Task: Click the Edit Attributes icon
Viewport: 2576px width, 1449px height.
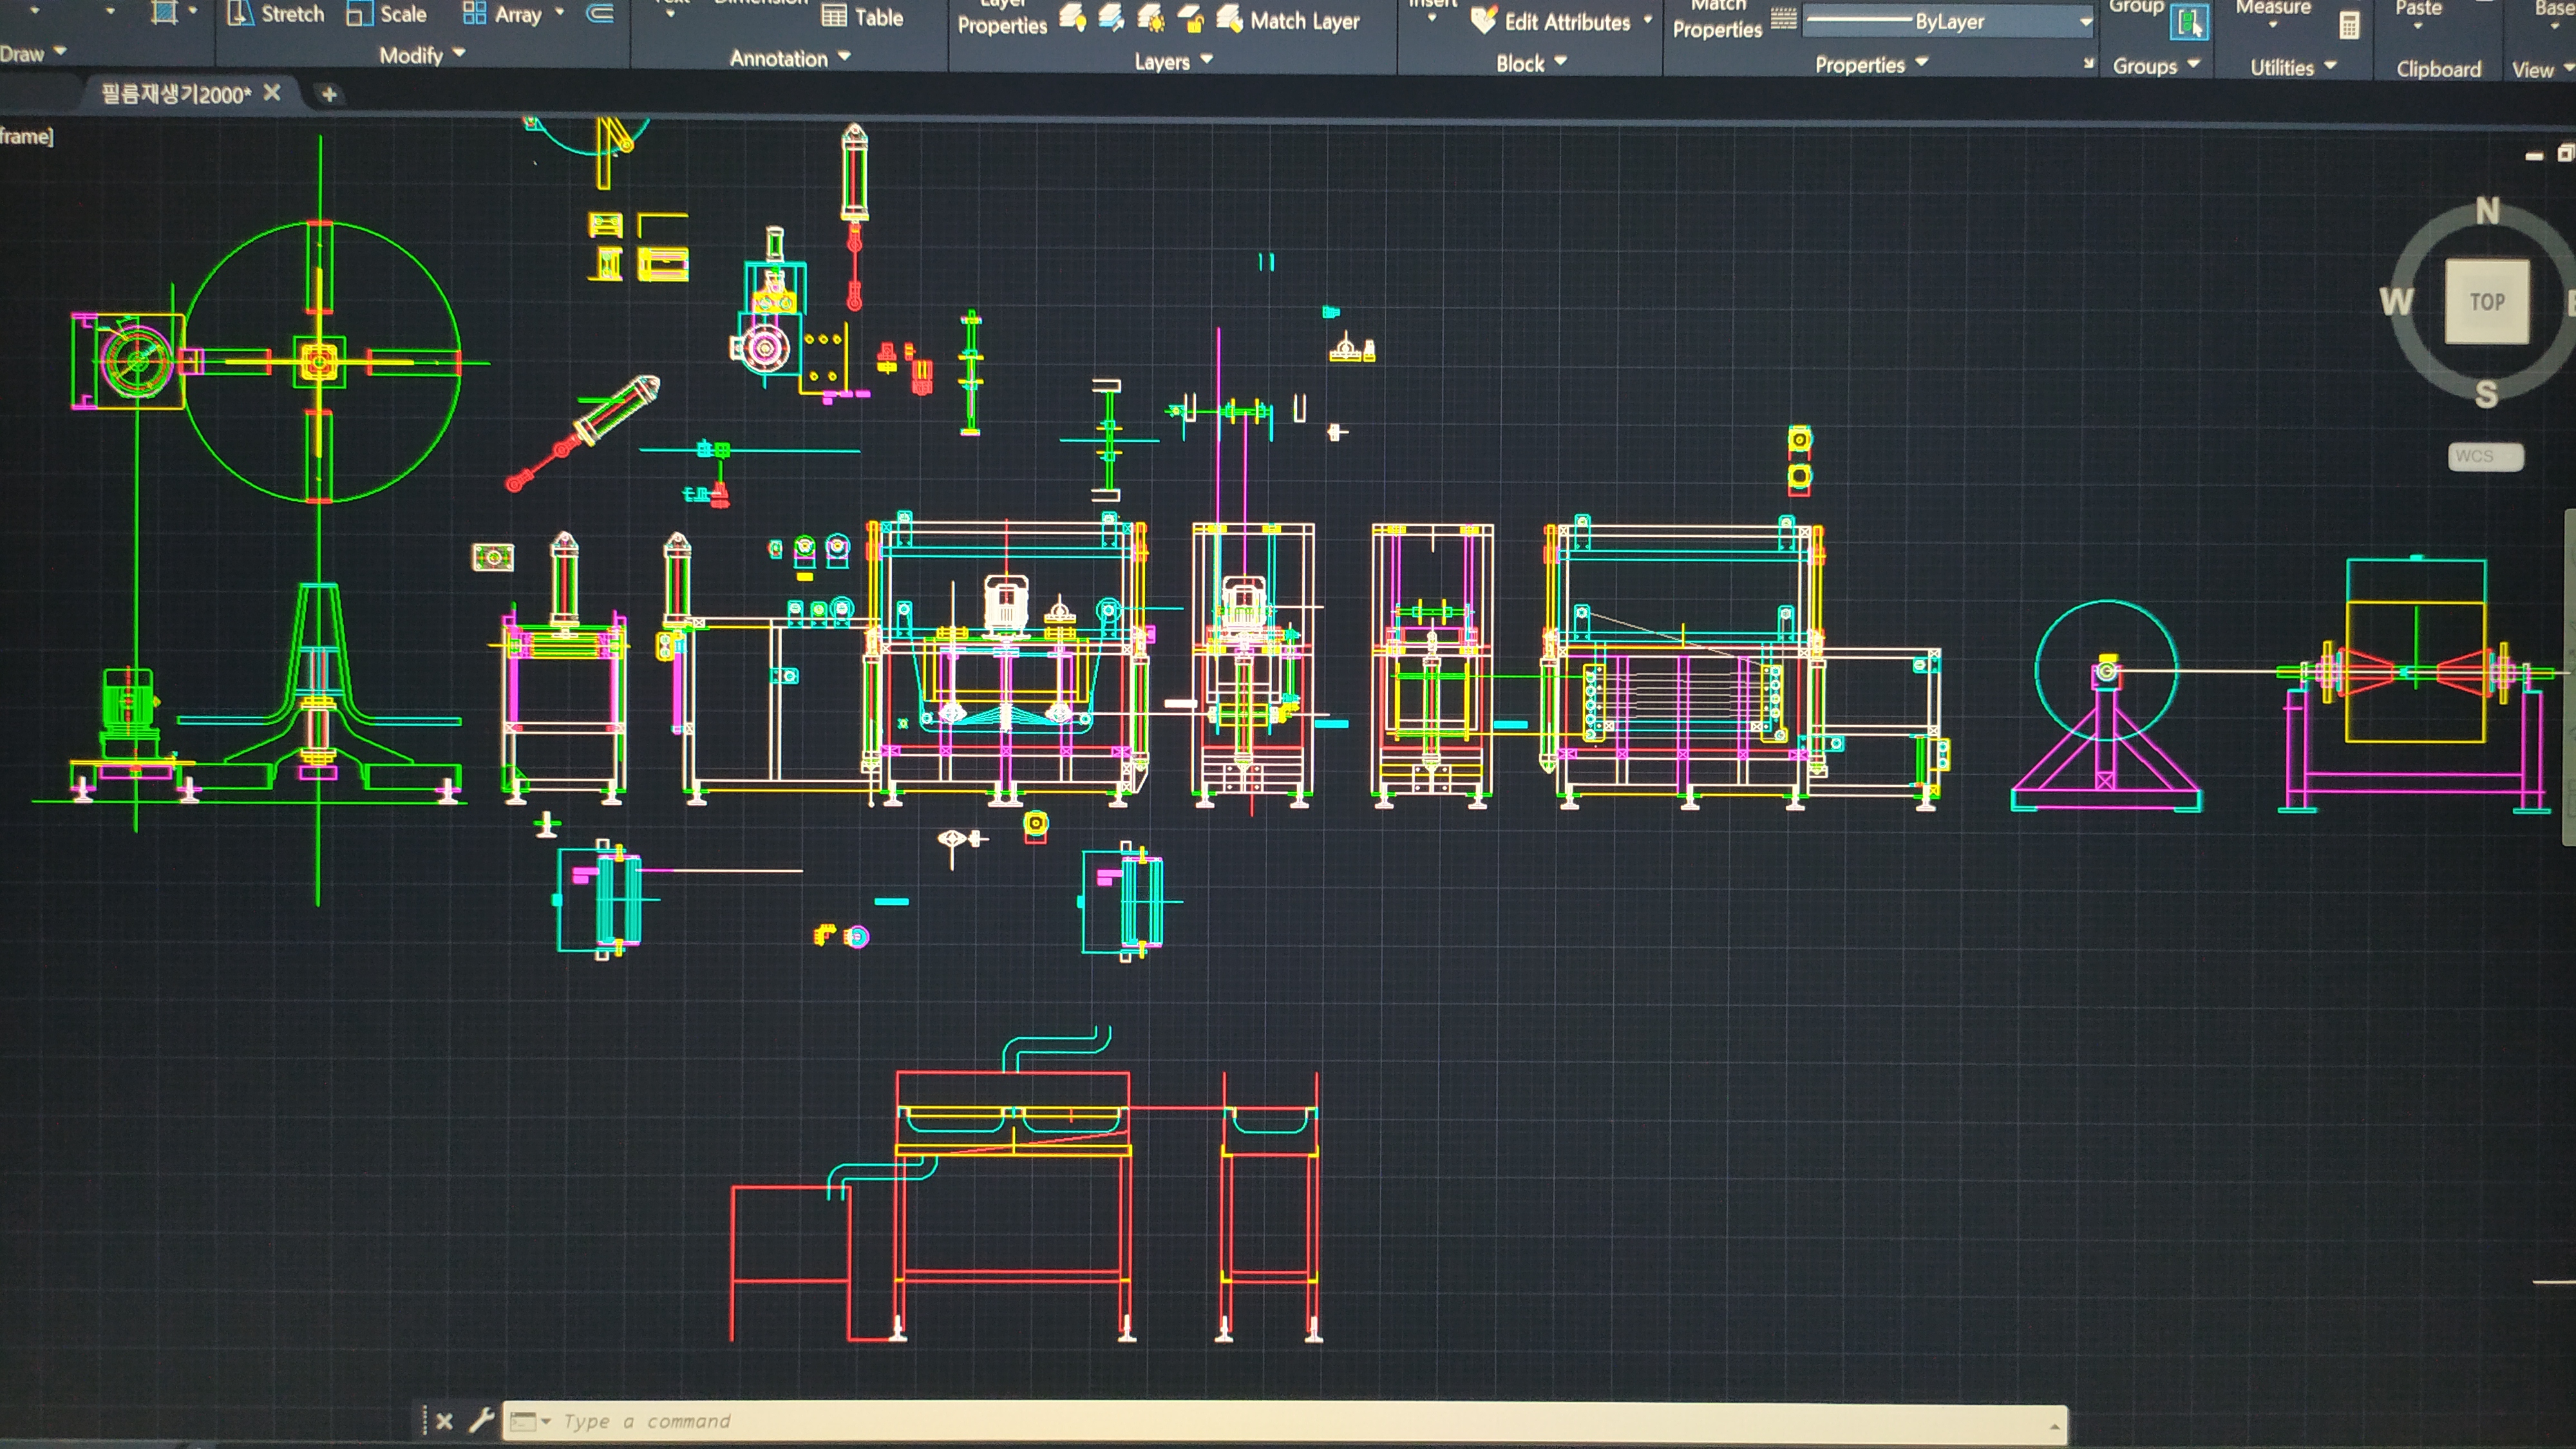Action: (1484, 20)
